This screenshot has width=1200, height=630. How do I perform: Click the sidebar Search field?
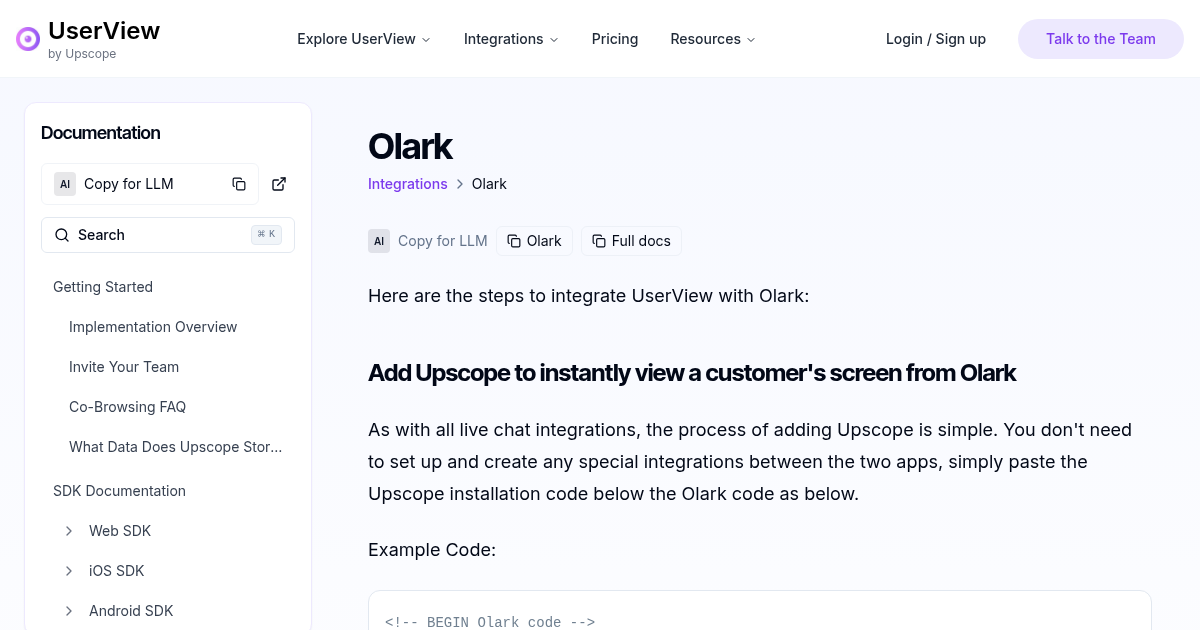(x=168, y=235)
